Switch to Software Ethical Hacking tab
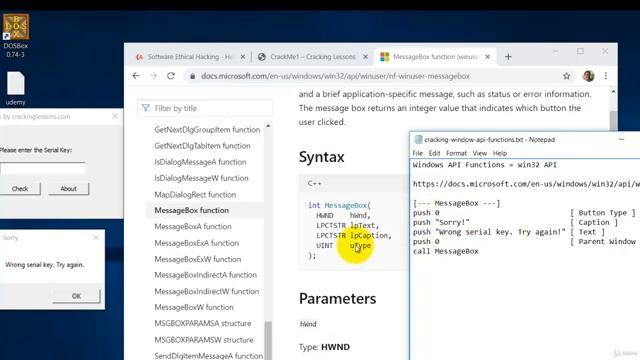Viewport: 640px width, 360px height. pos(190,57)
